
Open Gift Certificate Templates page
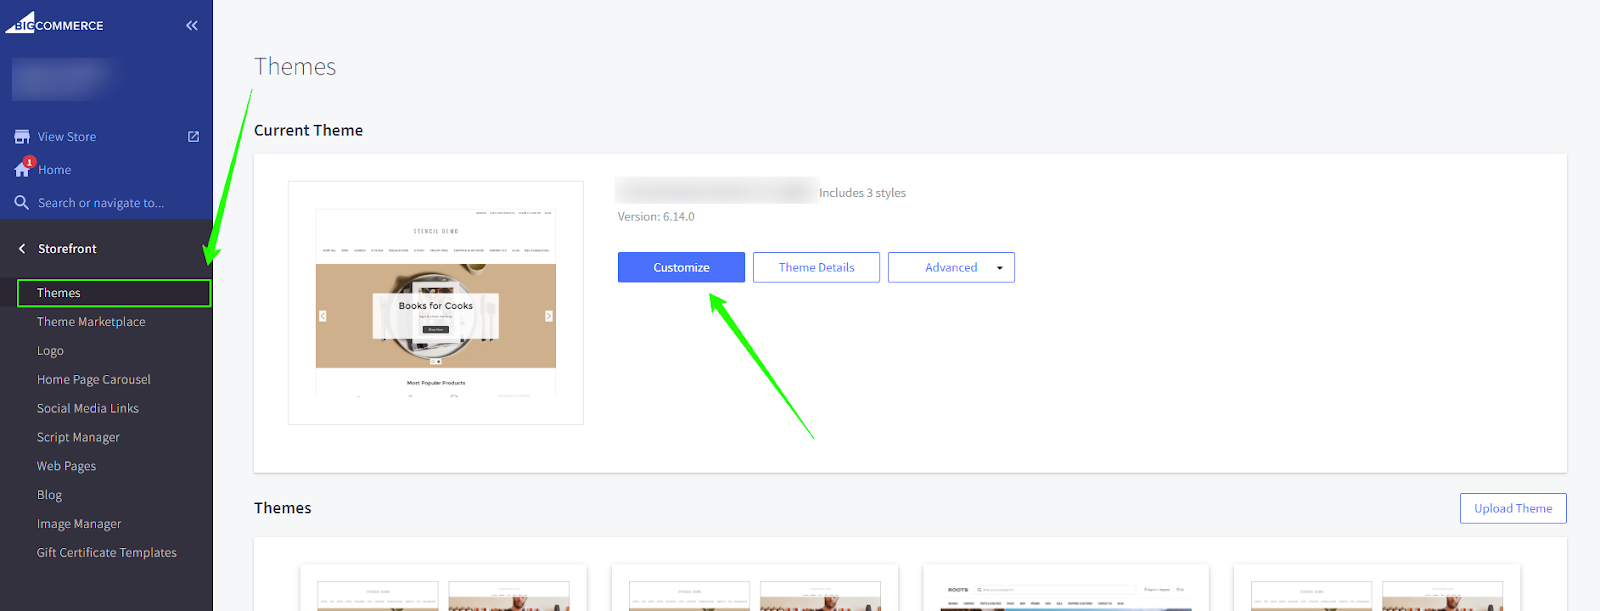tap(107, 553)
